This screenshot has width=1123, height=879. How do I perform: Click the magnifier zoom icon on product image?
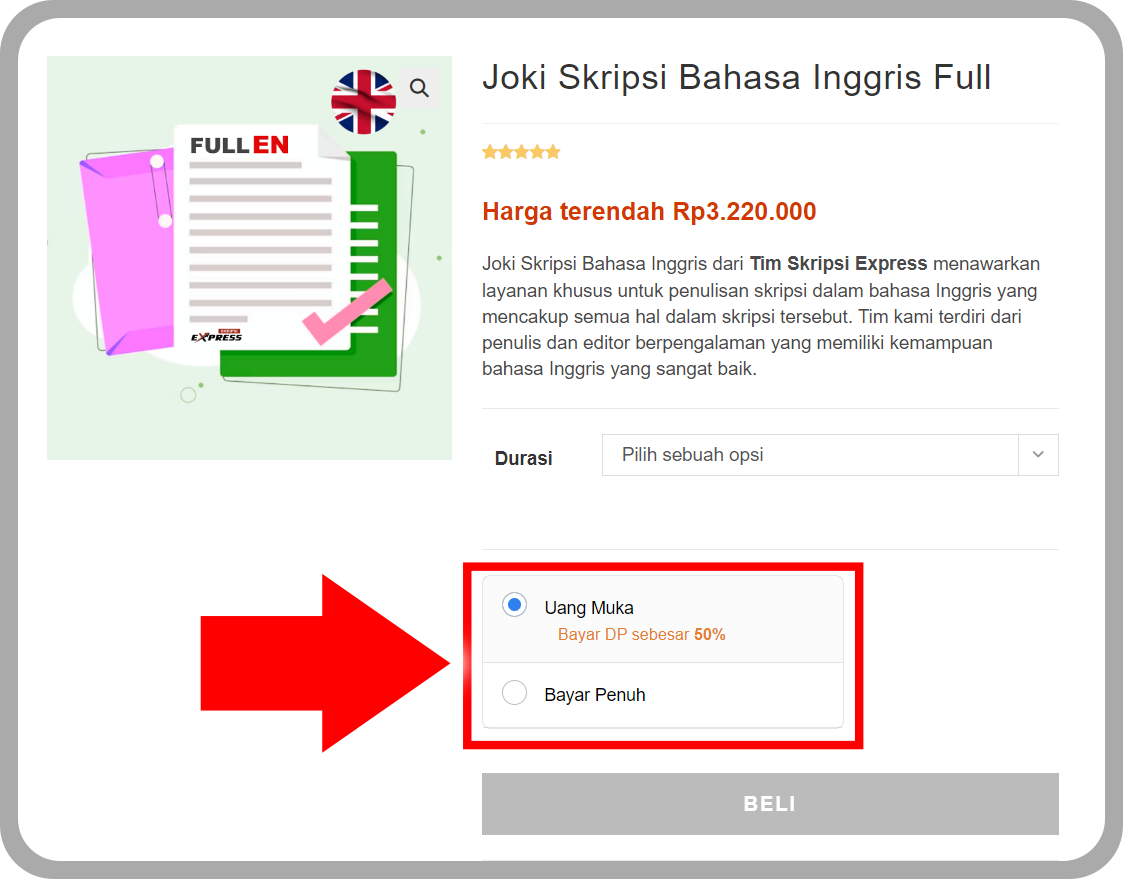pyautogui.click(x=419, y=88)
